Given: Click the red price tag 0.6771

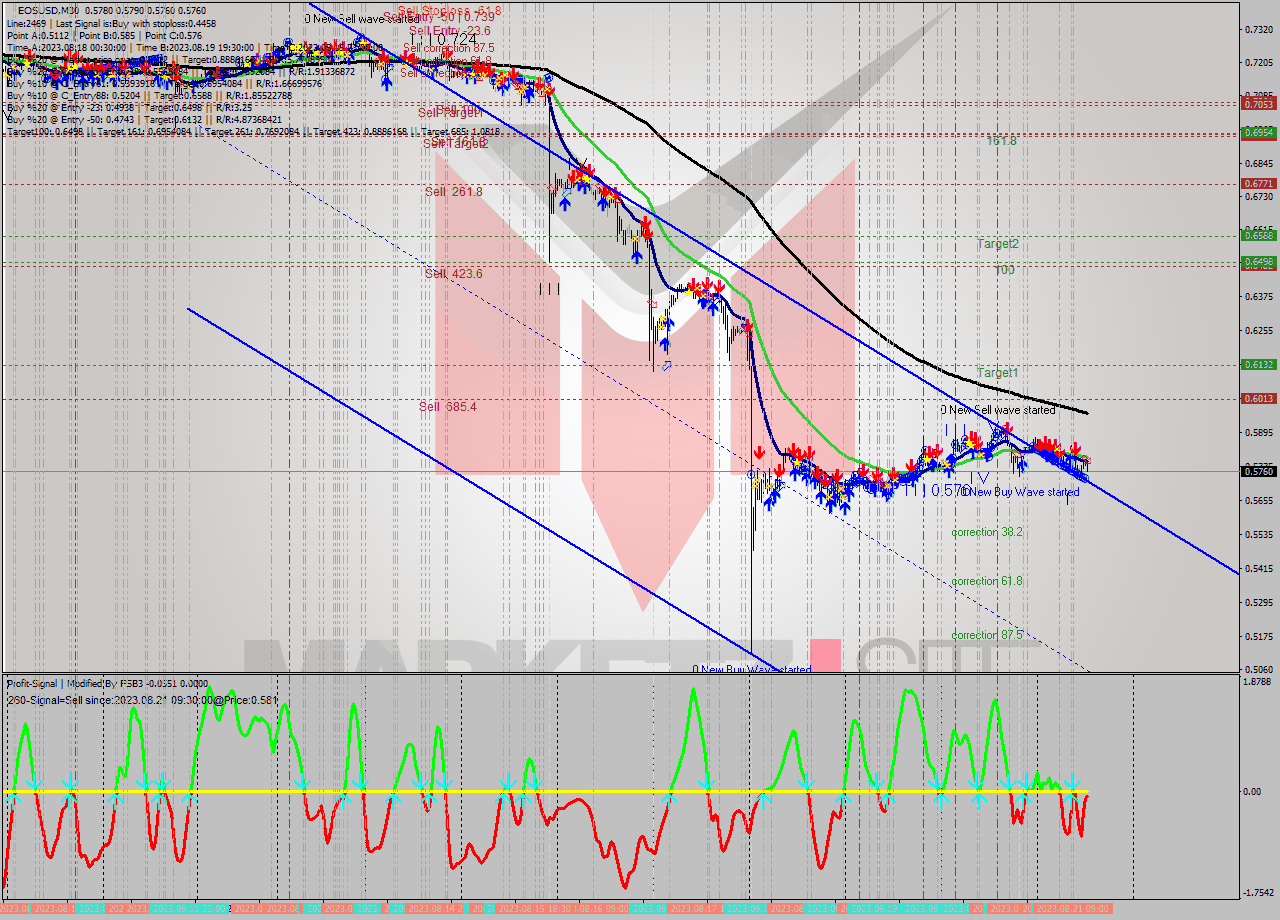Looking at the screenshot, I should coord(1257,184).
